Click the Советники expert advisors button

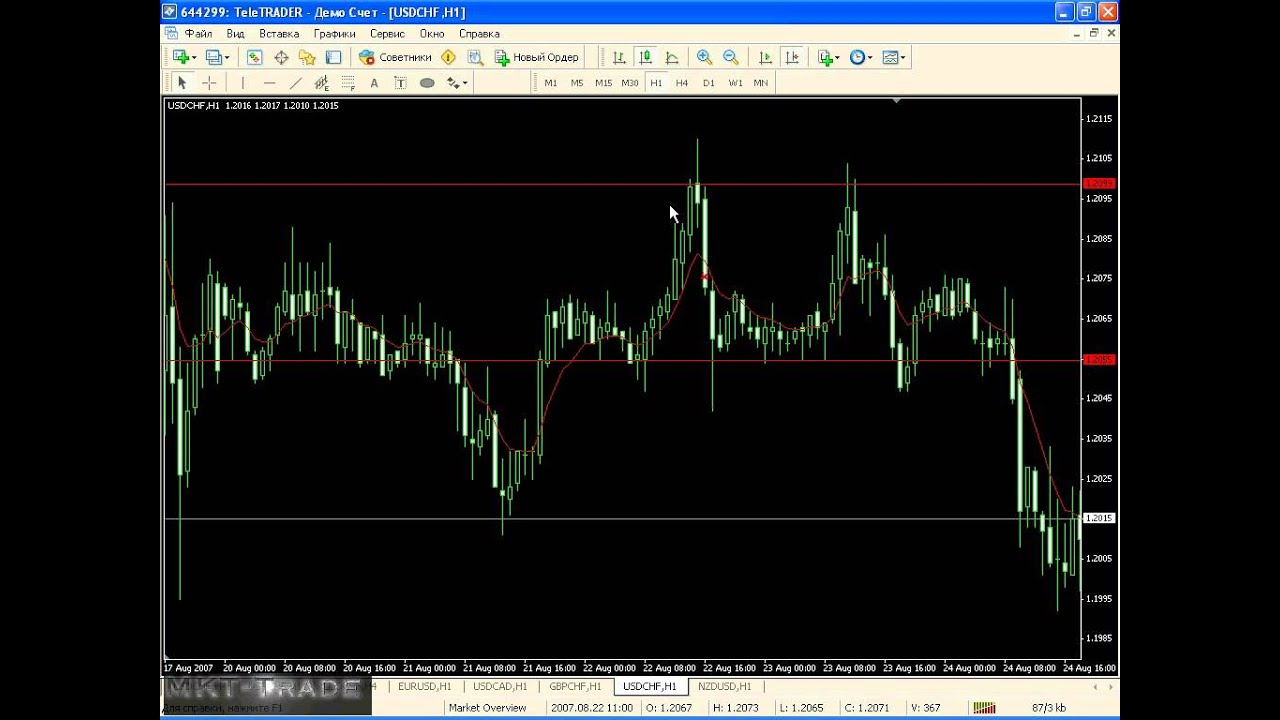tap(395, 57)
